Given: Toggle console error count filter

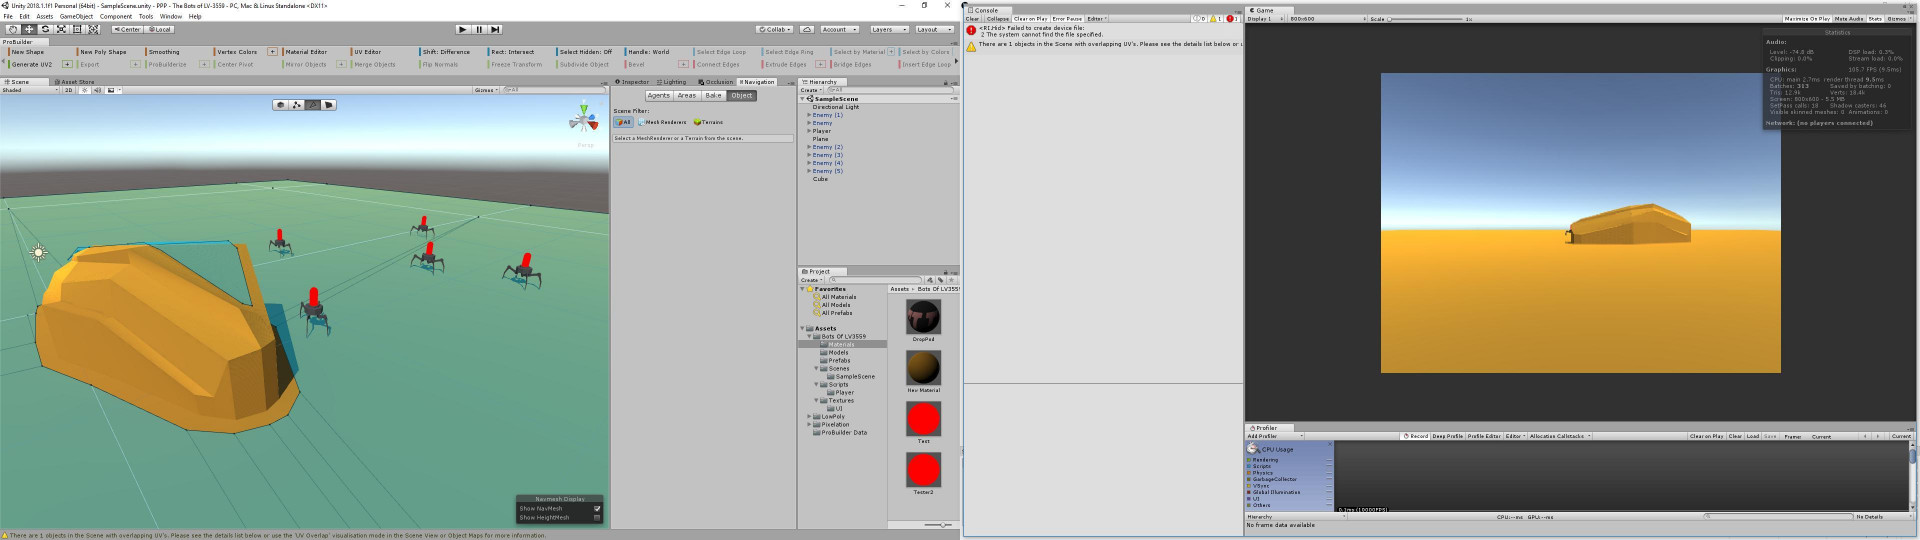Looking at the screenshot, I should [1232, 18].
